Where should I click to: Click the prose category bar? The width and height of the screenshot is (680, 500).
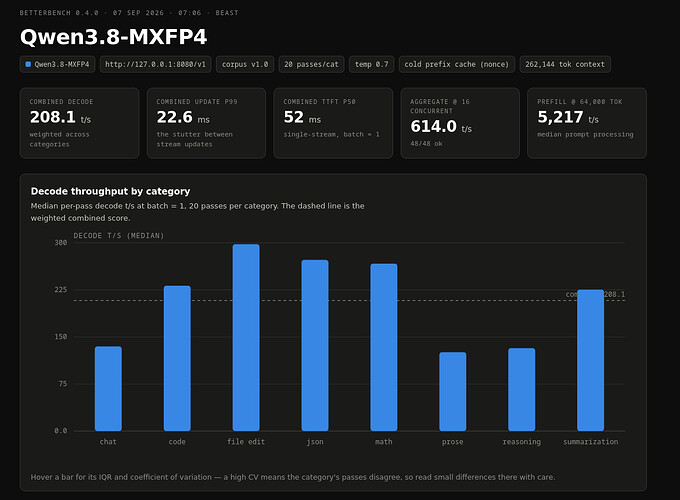453,392
